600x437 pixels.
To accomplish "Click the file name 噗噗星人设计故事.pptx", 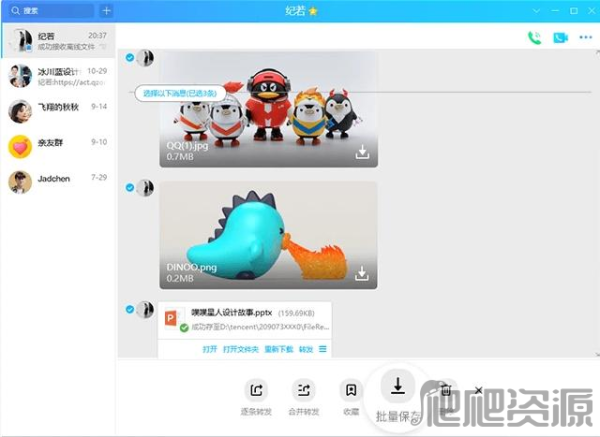I will click(x=232, y=313).
